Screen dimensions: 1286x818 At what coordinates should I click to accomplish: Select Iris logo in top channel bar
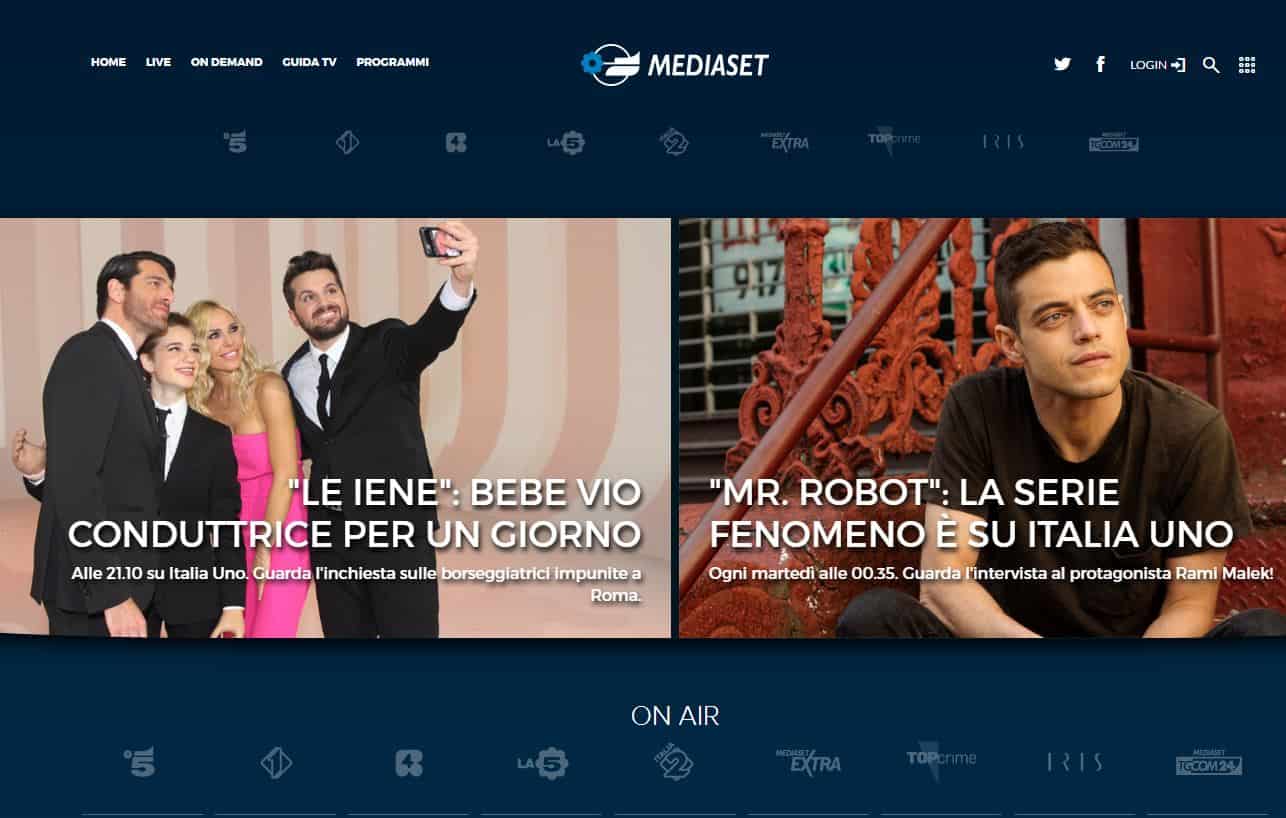[x=1003, y=143]
